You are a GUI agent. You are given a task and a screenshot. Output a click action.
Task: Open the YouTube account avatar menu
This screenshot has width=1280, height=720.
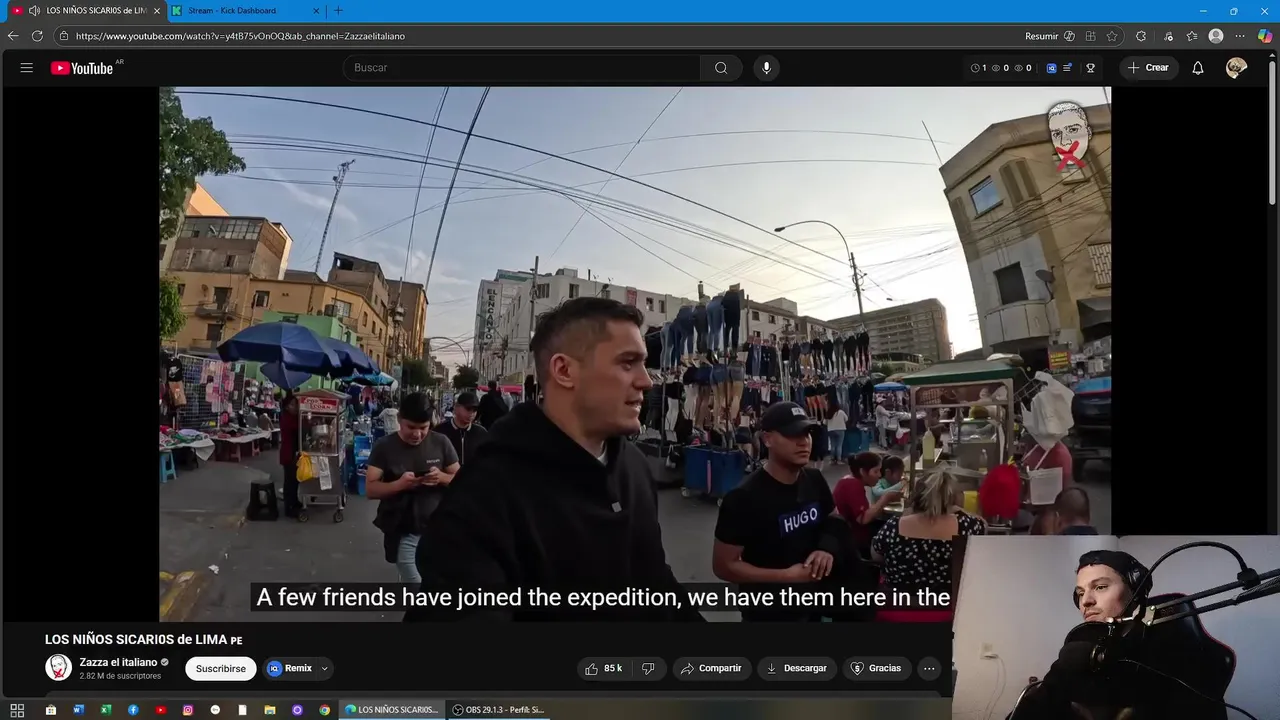1236,68
